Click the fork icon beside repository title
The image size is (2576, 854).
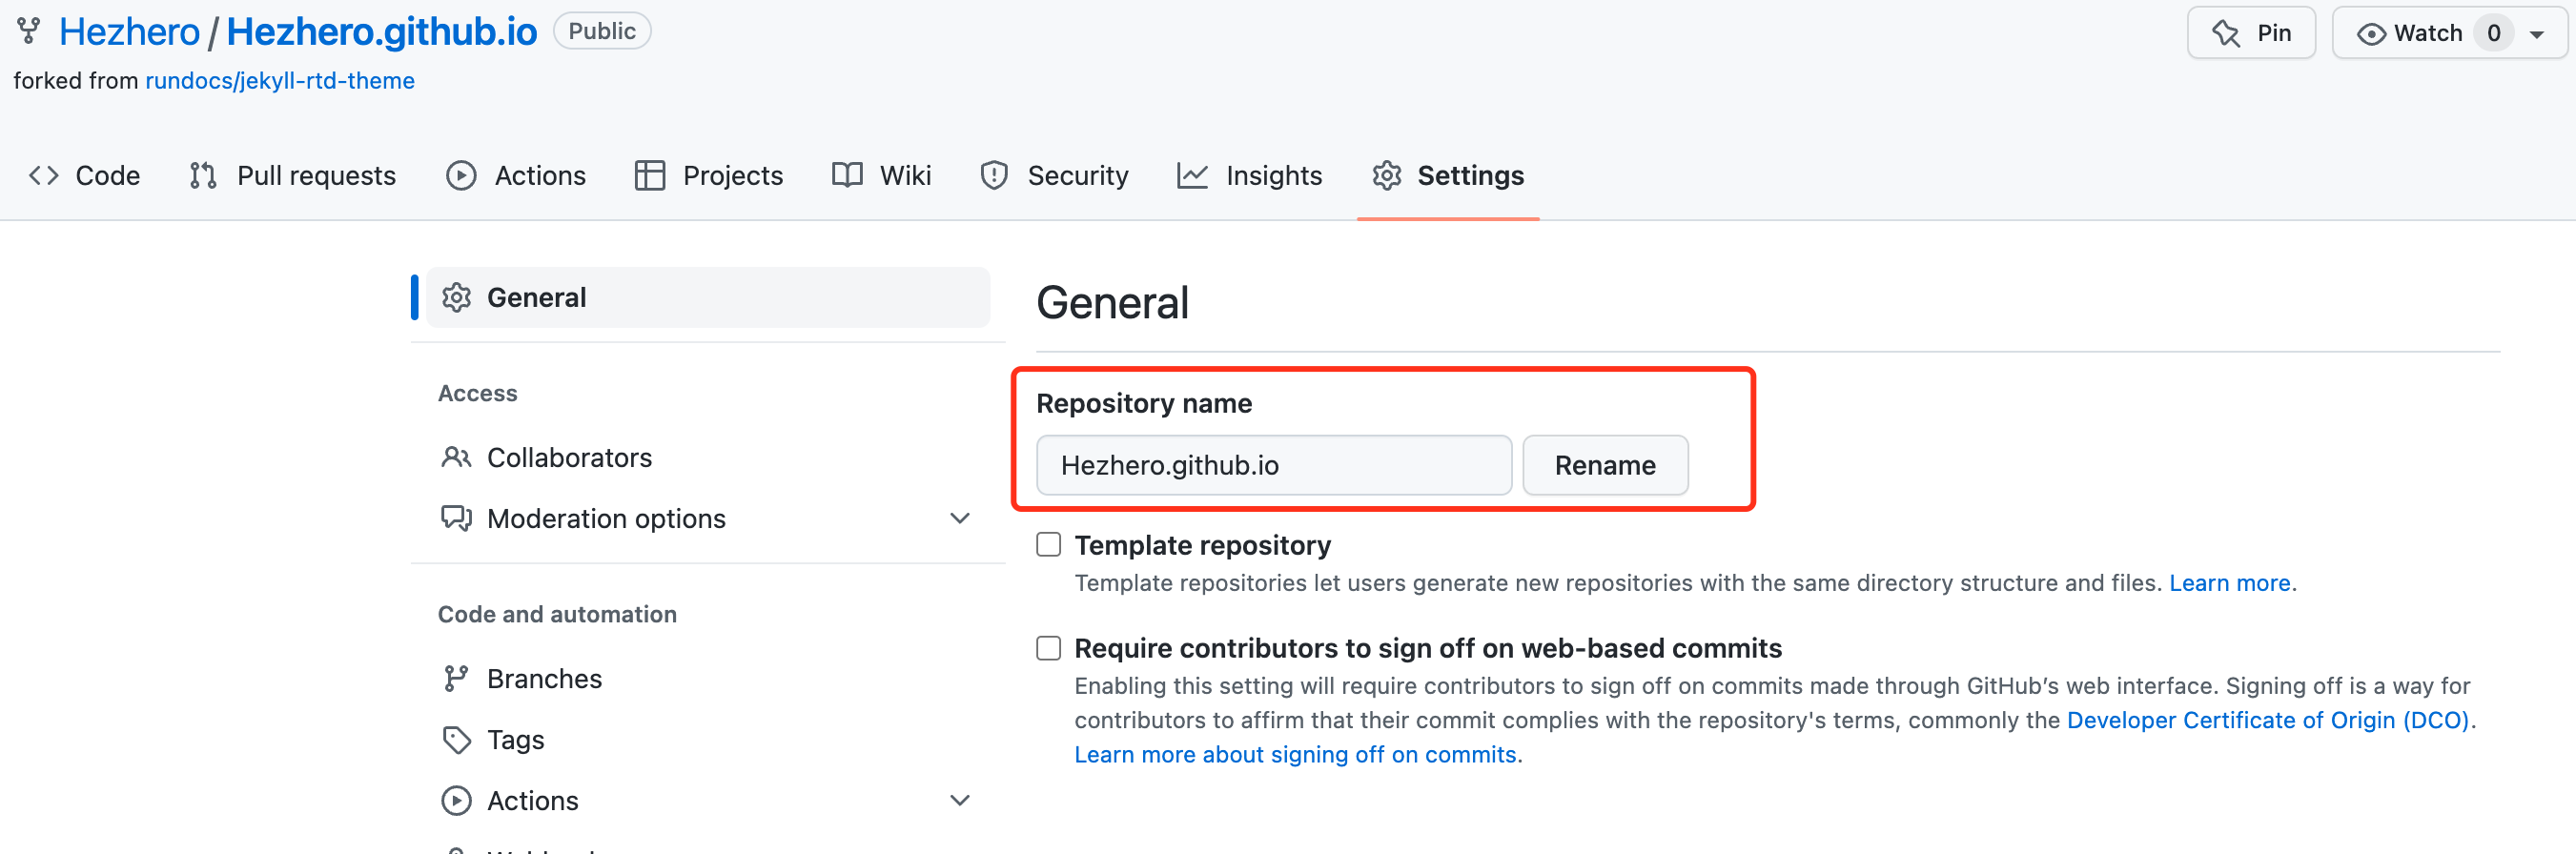coord(29,32)
